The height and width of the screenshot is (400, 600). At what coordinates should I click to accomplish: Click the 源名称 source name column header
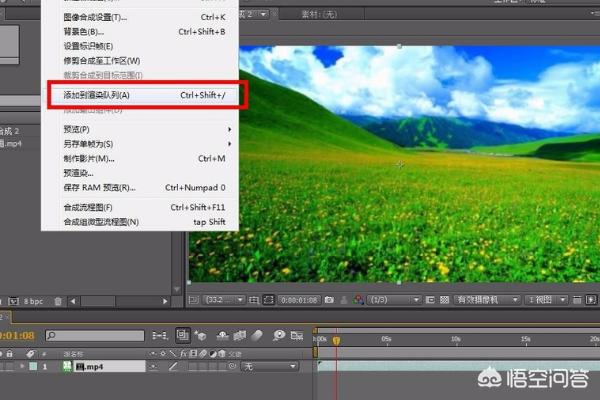73,354
